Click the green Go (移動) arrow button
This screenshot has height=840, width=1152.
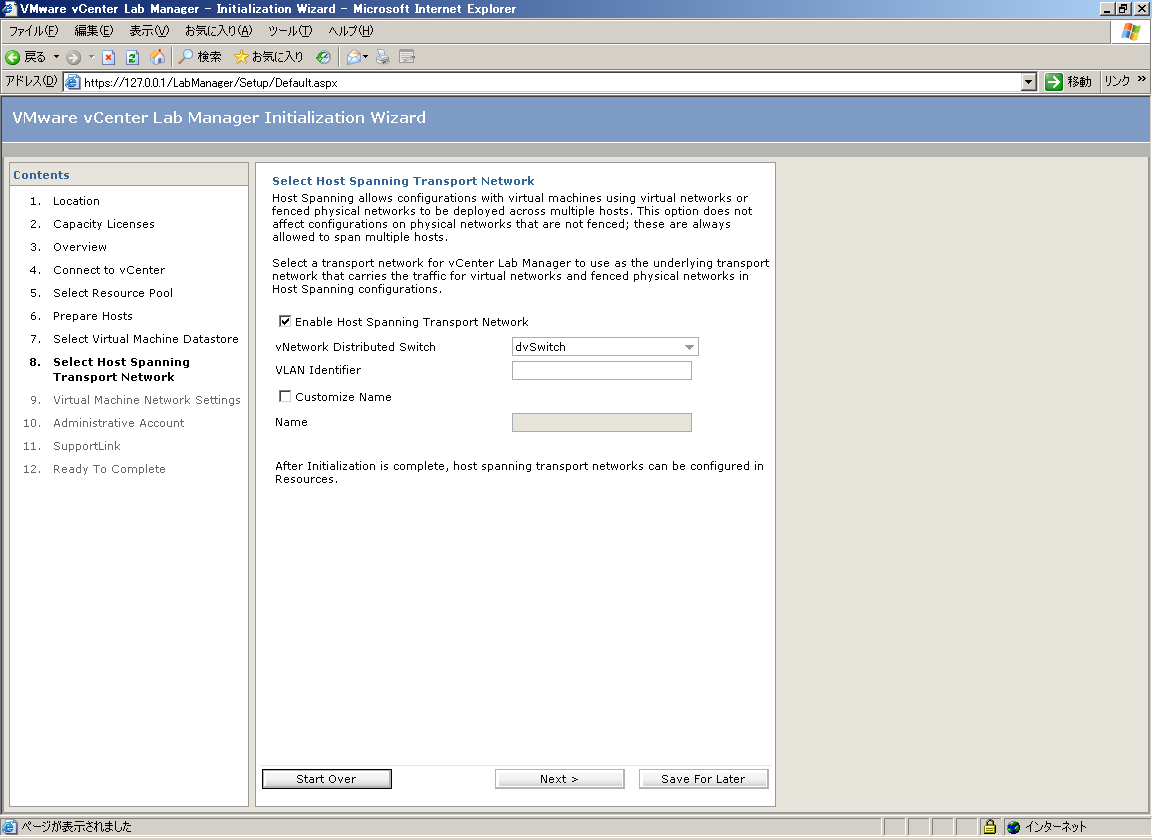pos(1054,82)
